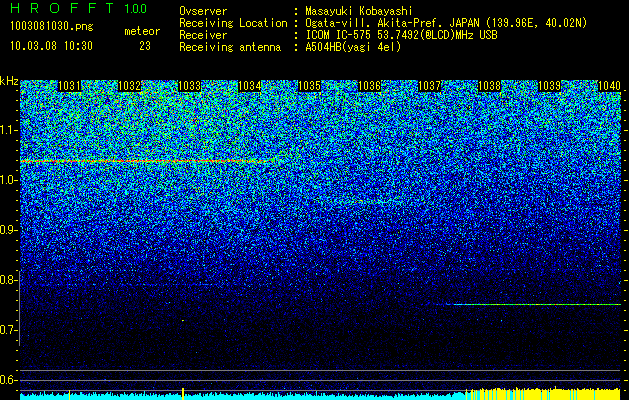This screenshot has height=400, width=629.
Task: Select observer name Masayuki Kobayashi
Action: [x=359, y=11]
